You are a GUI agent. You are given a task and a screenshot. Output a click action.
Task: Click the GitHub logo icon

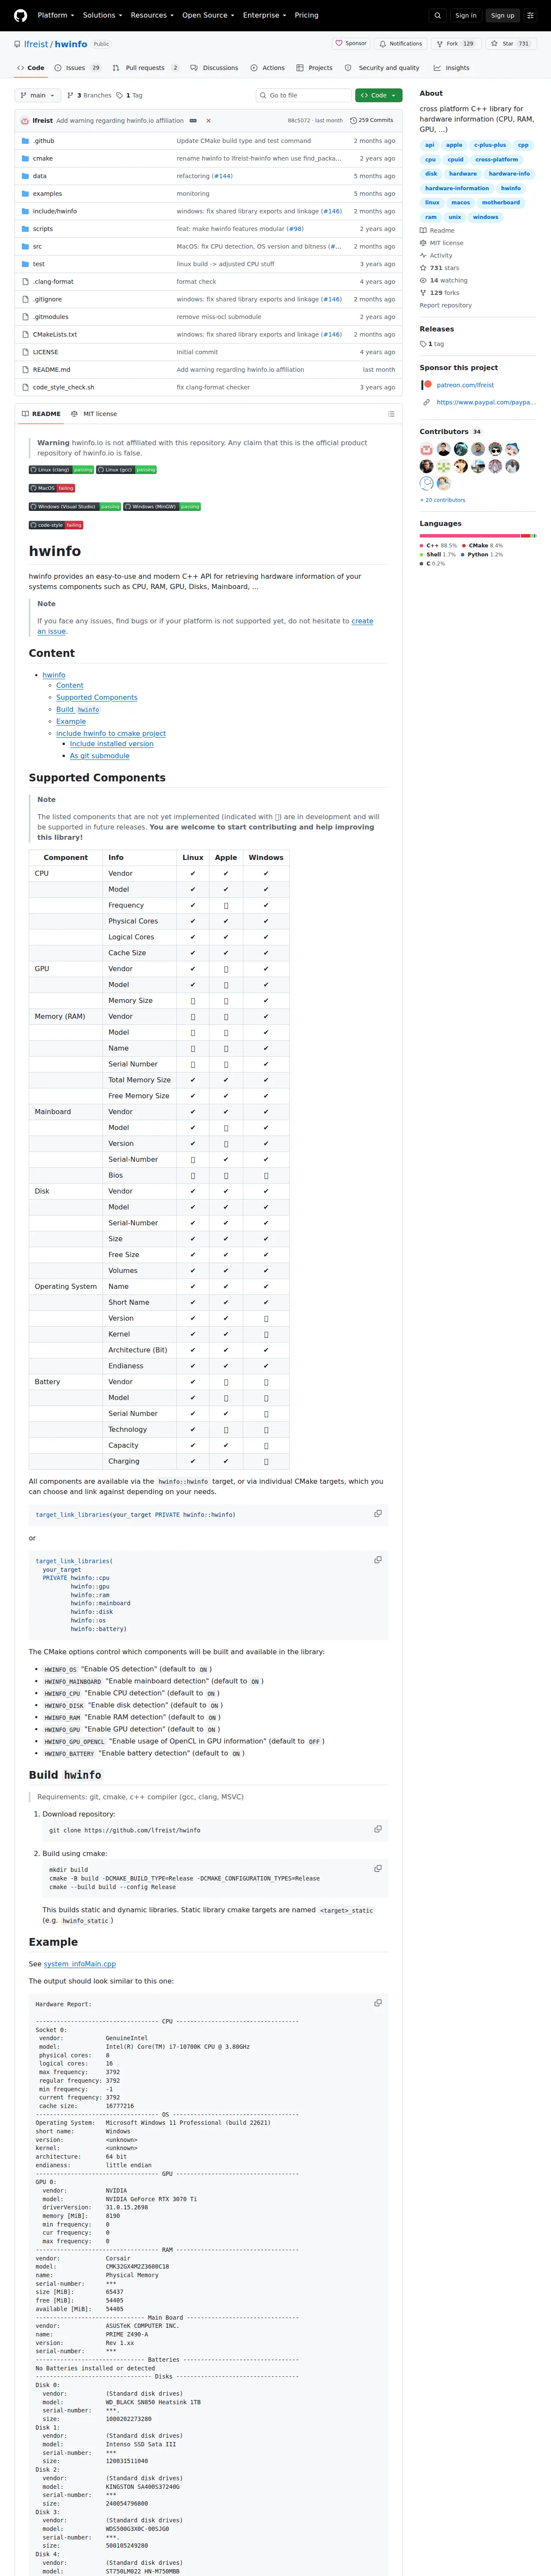click(20, 15)
